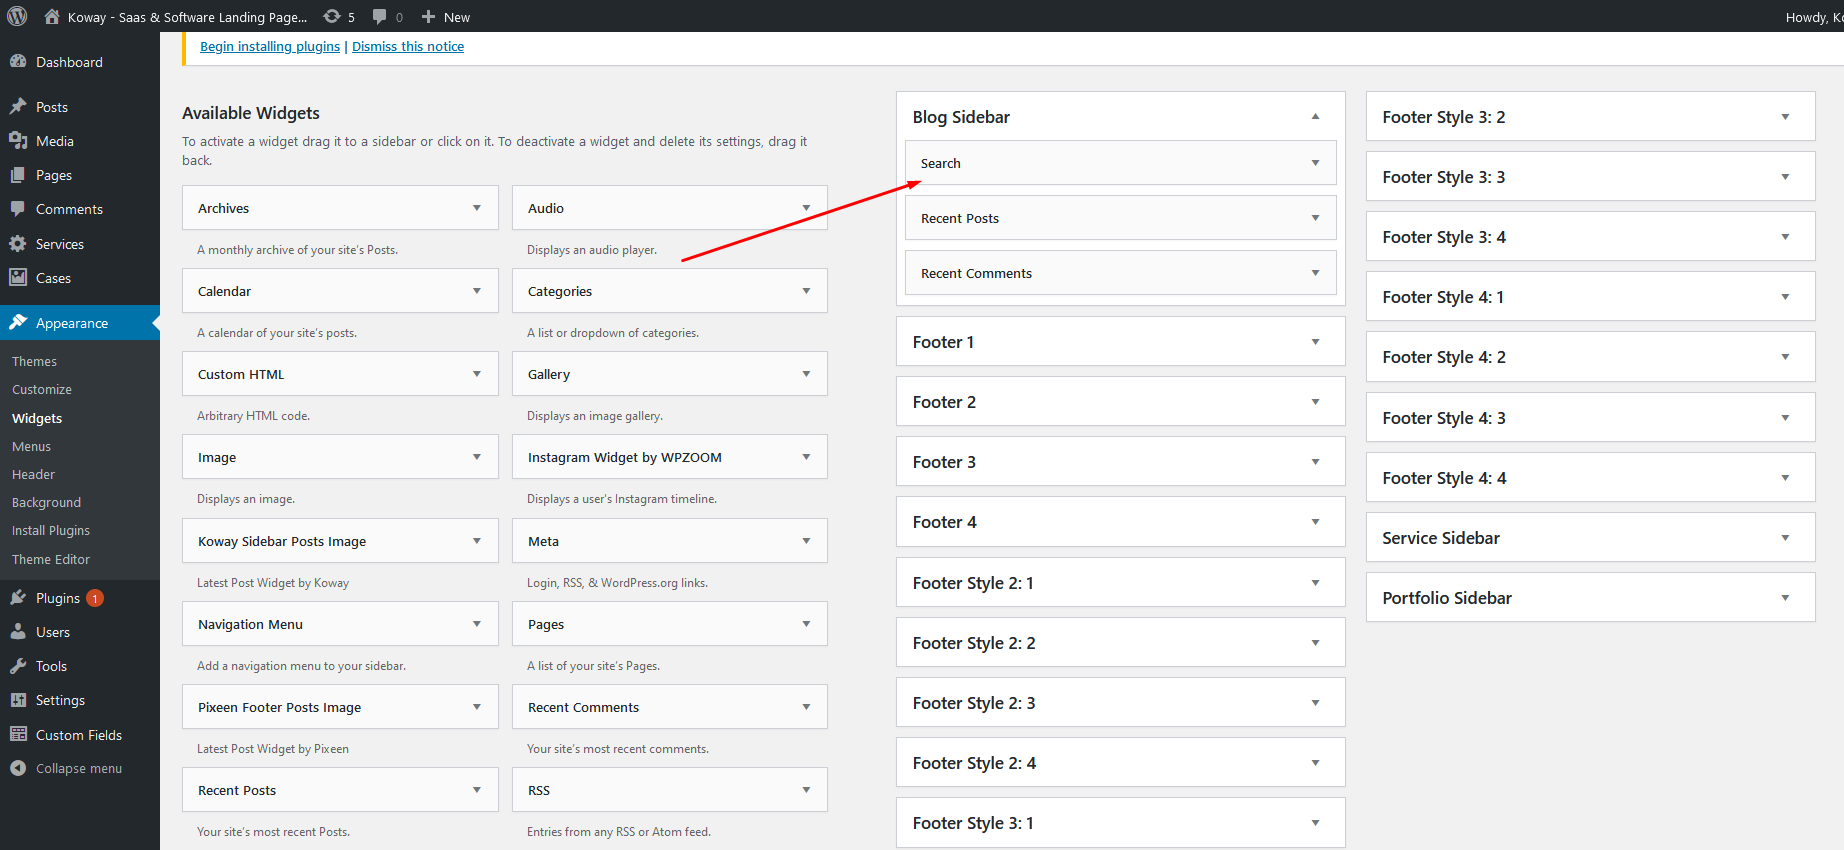Select the Koway Sidebar Posts Image widget
Viewport: 1844px width, 850px height.
[x=340, y=541]
